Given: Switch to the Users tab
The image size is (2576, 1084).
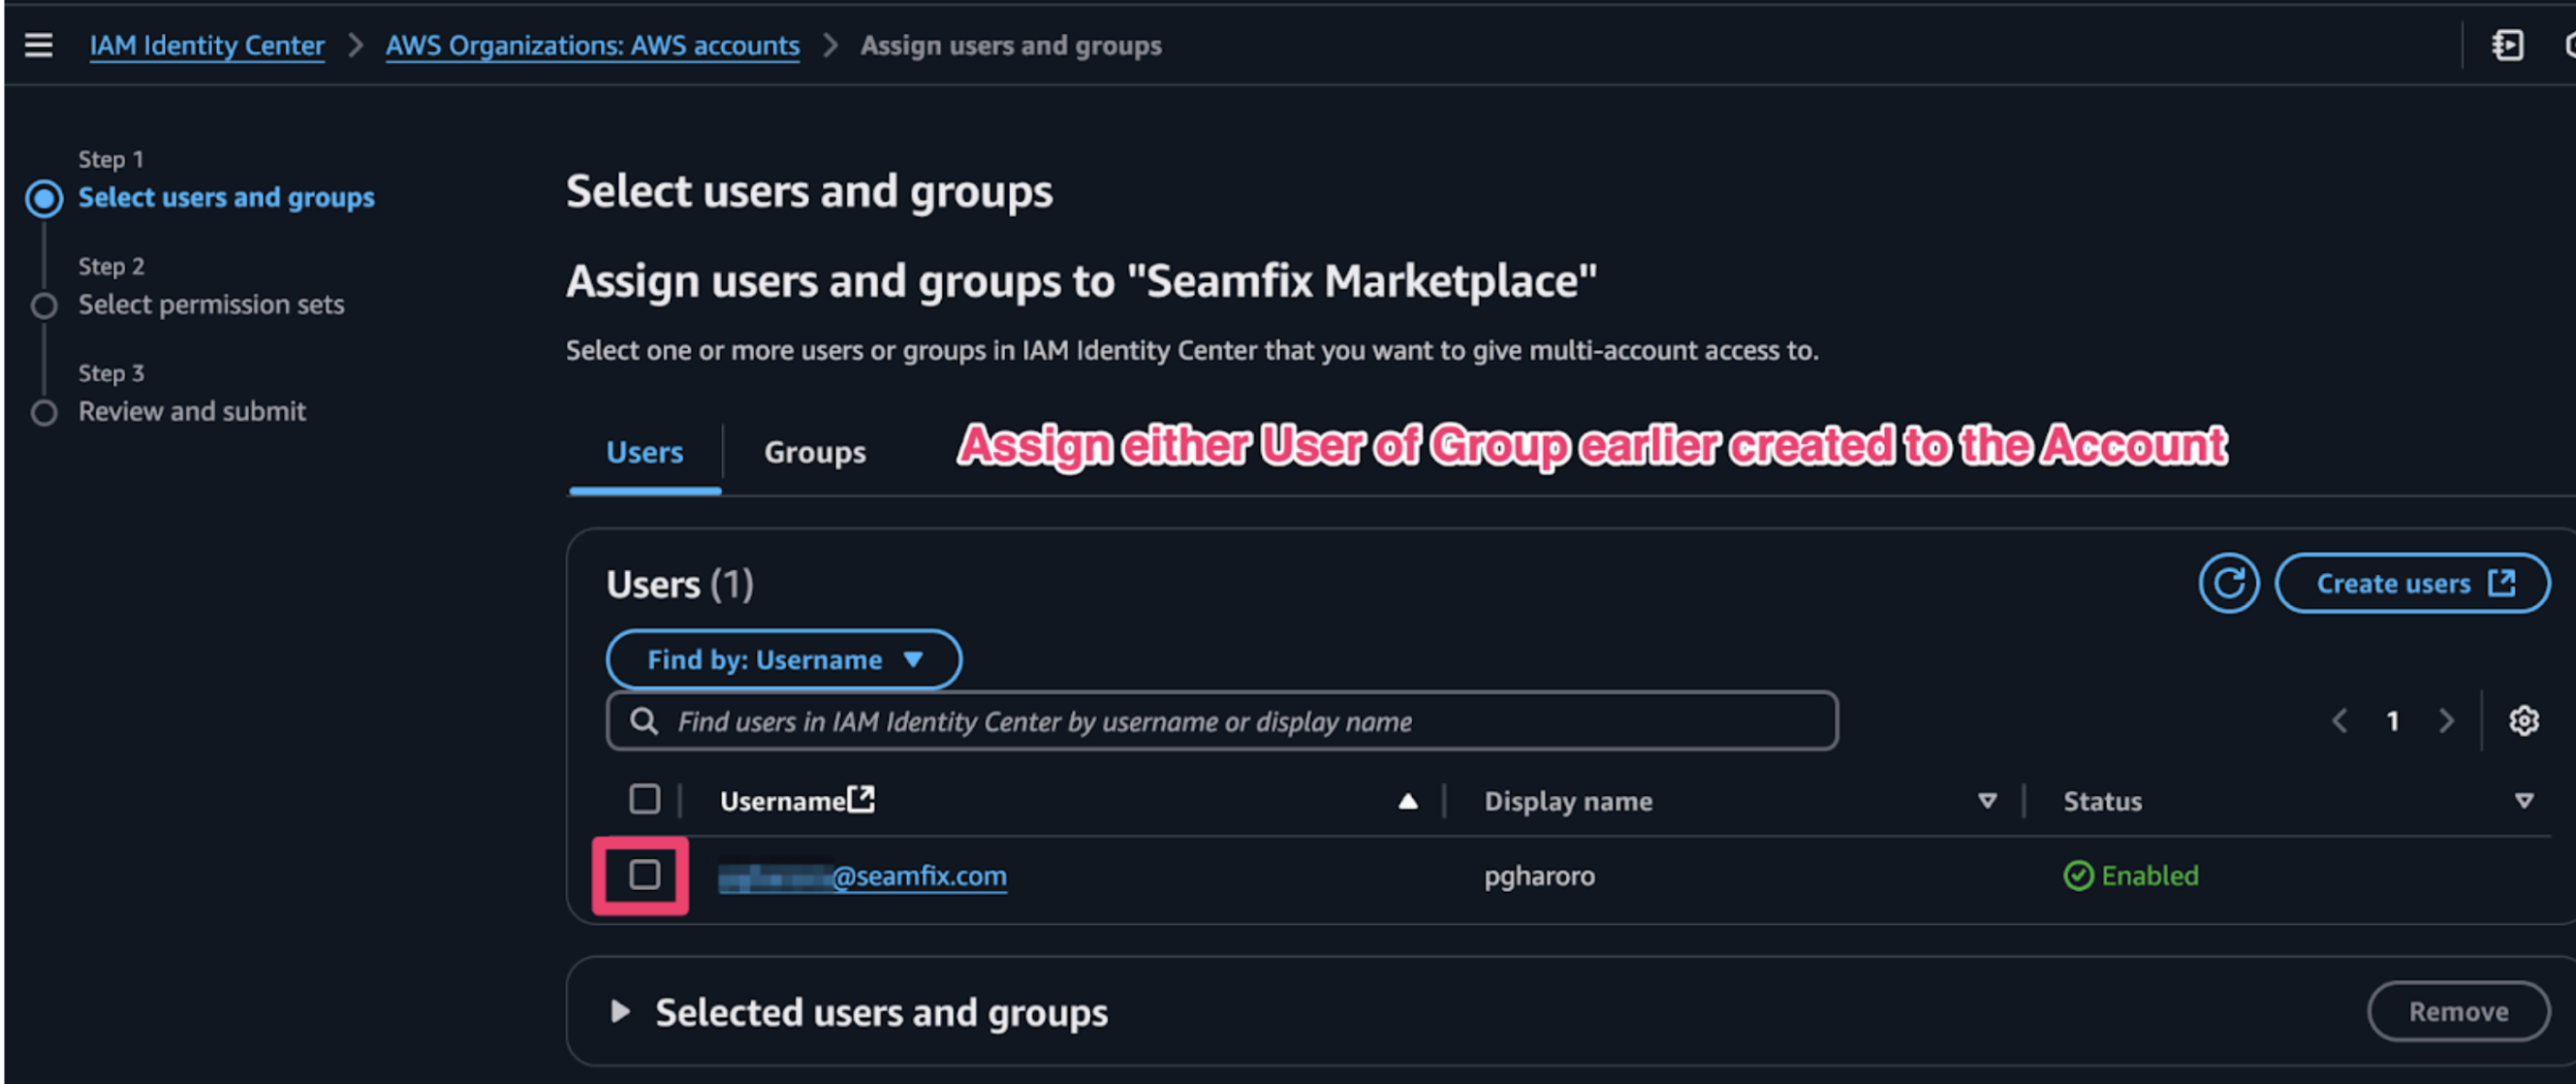Looking at the screenshot, I should (644, 452).
